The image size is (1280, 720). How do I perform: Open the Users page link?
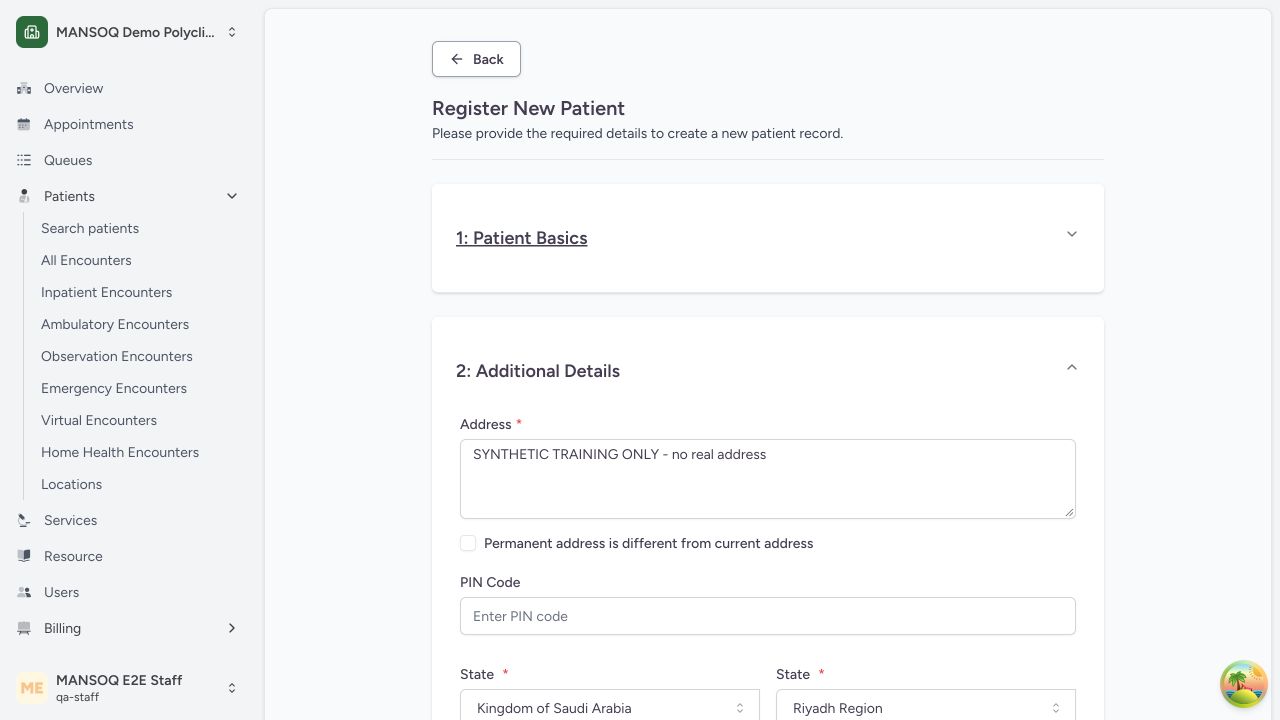[x=61, y=592]
